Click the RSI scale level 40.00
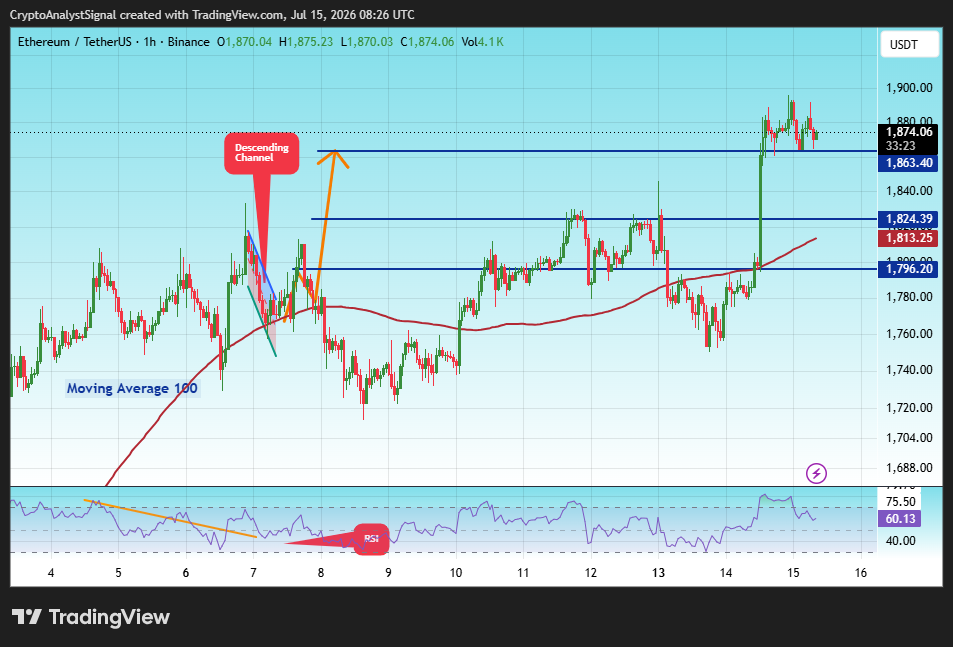 [x=901, y=541]
